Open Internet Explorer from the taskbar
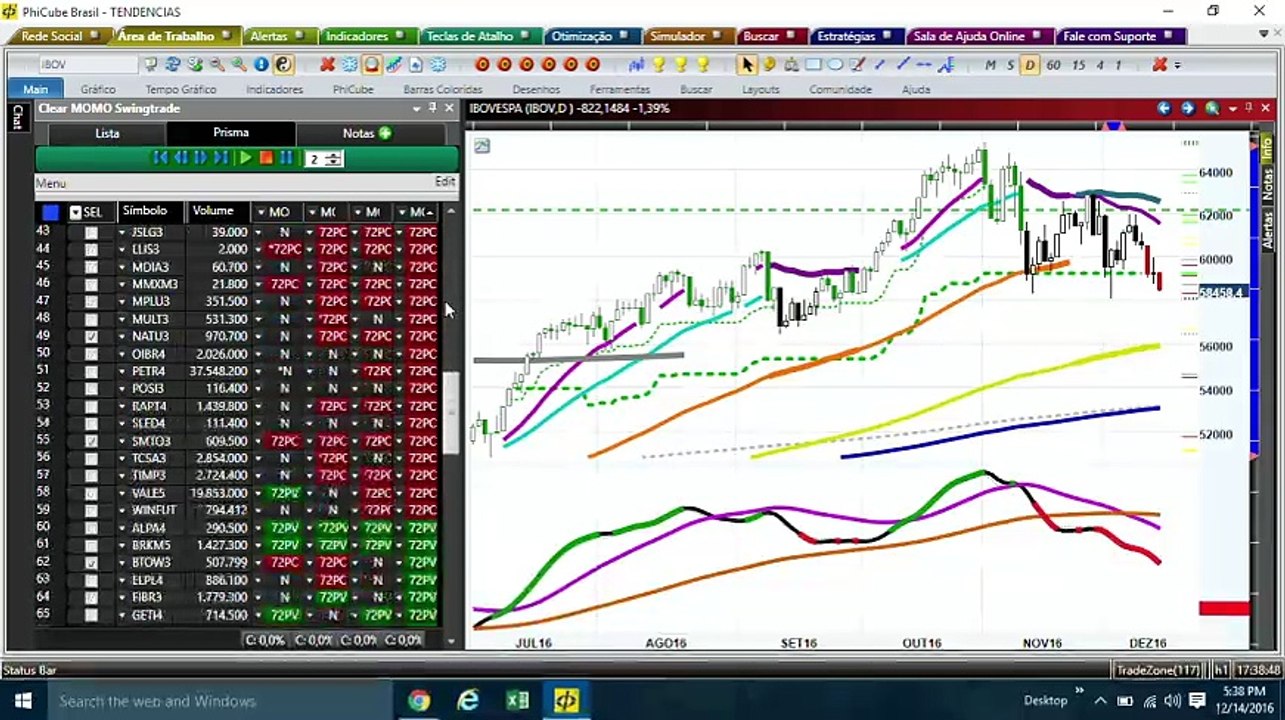Image resolution: width=1285 pixels, height=720 pixels. click(x=468, y=700)
